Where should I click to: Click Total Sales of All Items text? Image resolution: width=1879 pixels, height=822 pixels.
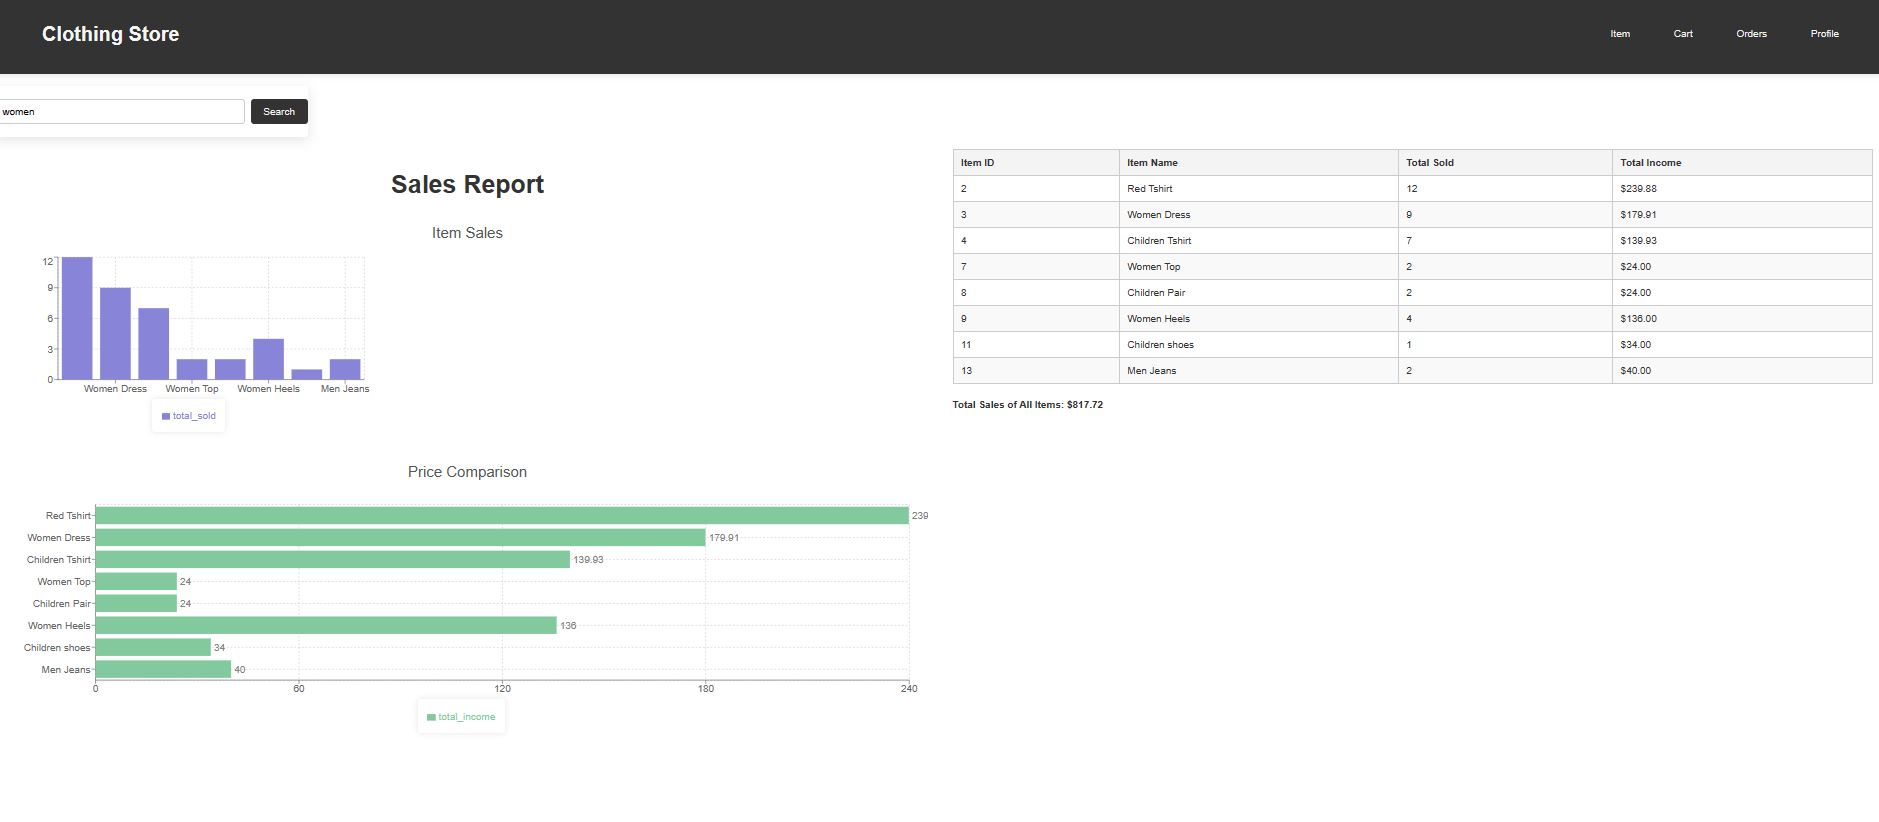[x=1027, y=405]
